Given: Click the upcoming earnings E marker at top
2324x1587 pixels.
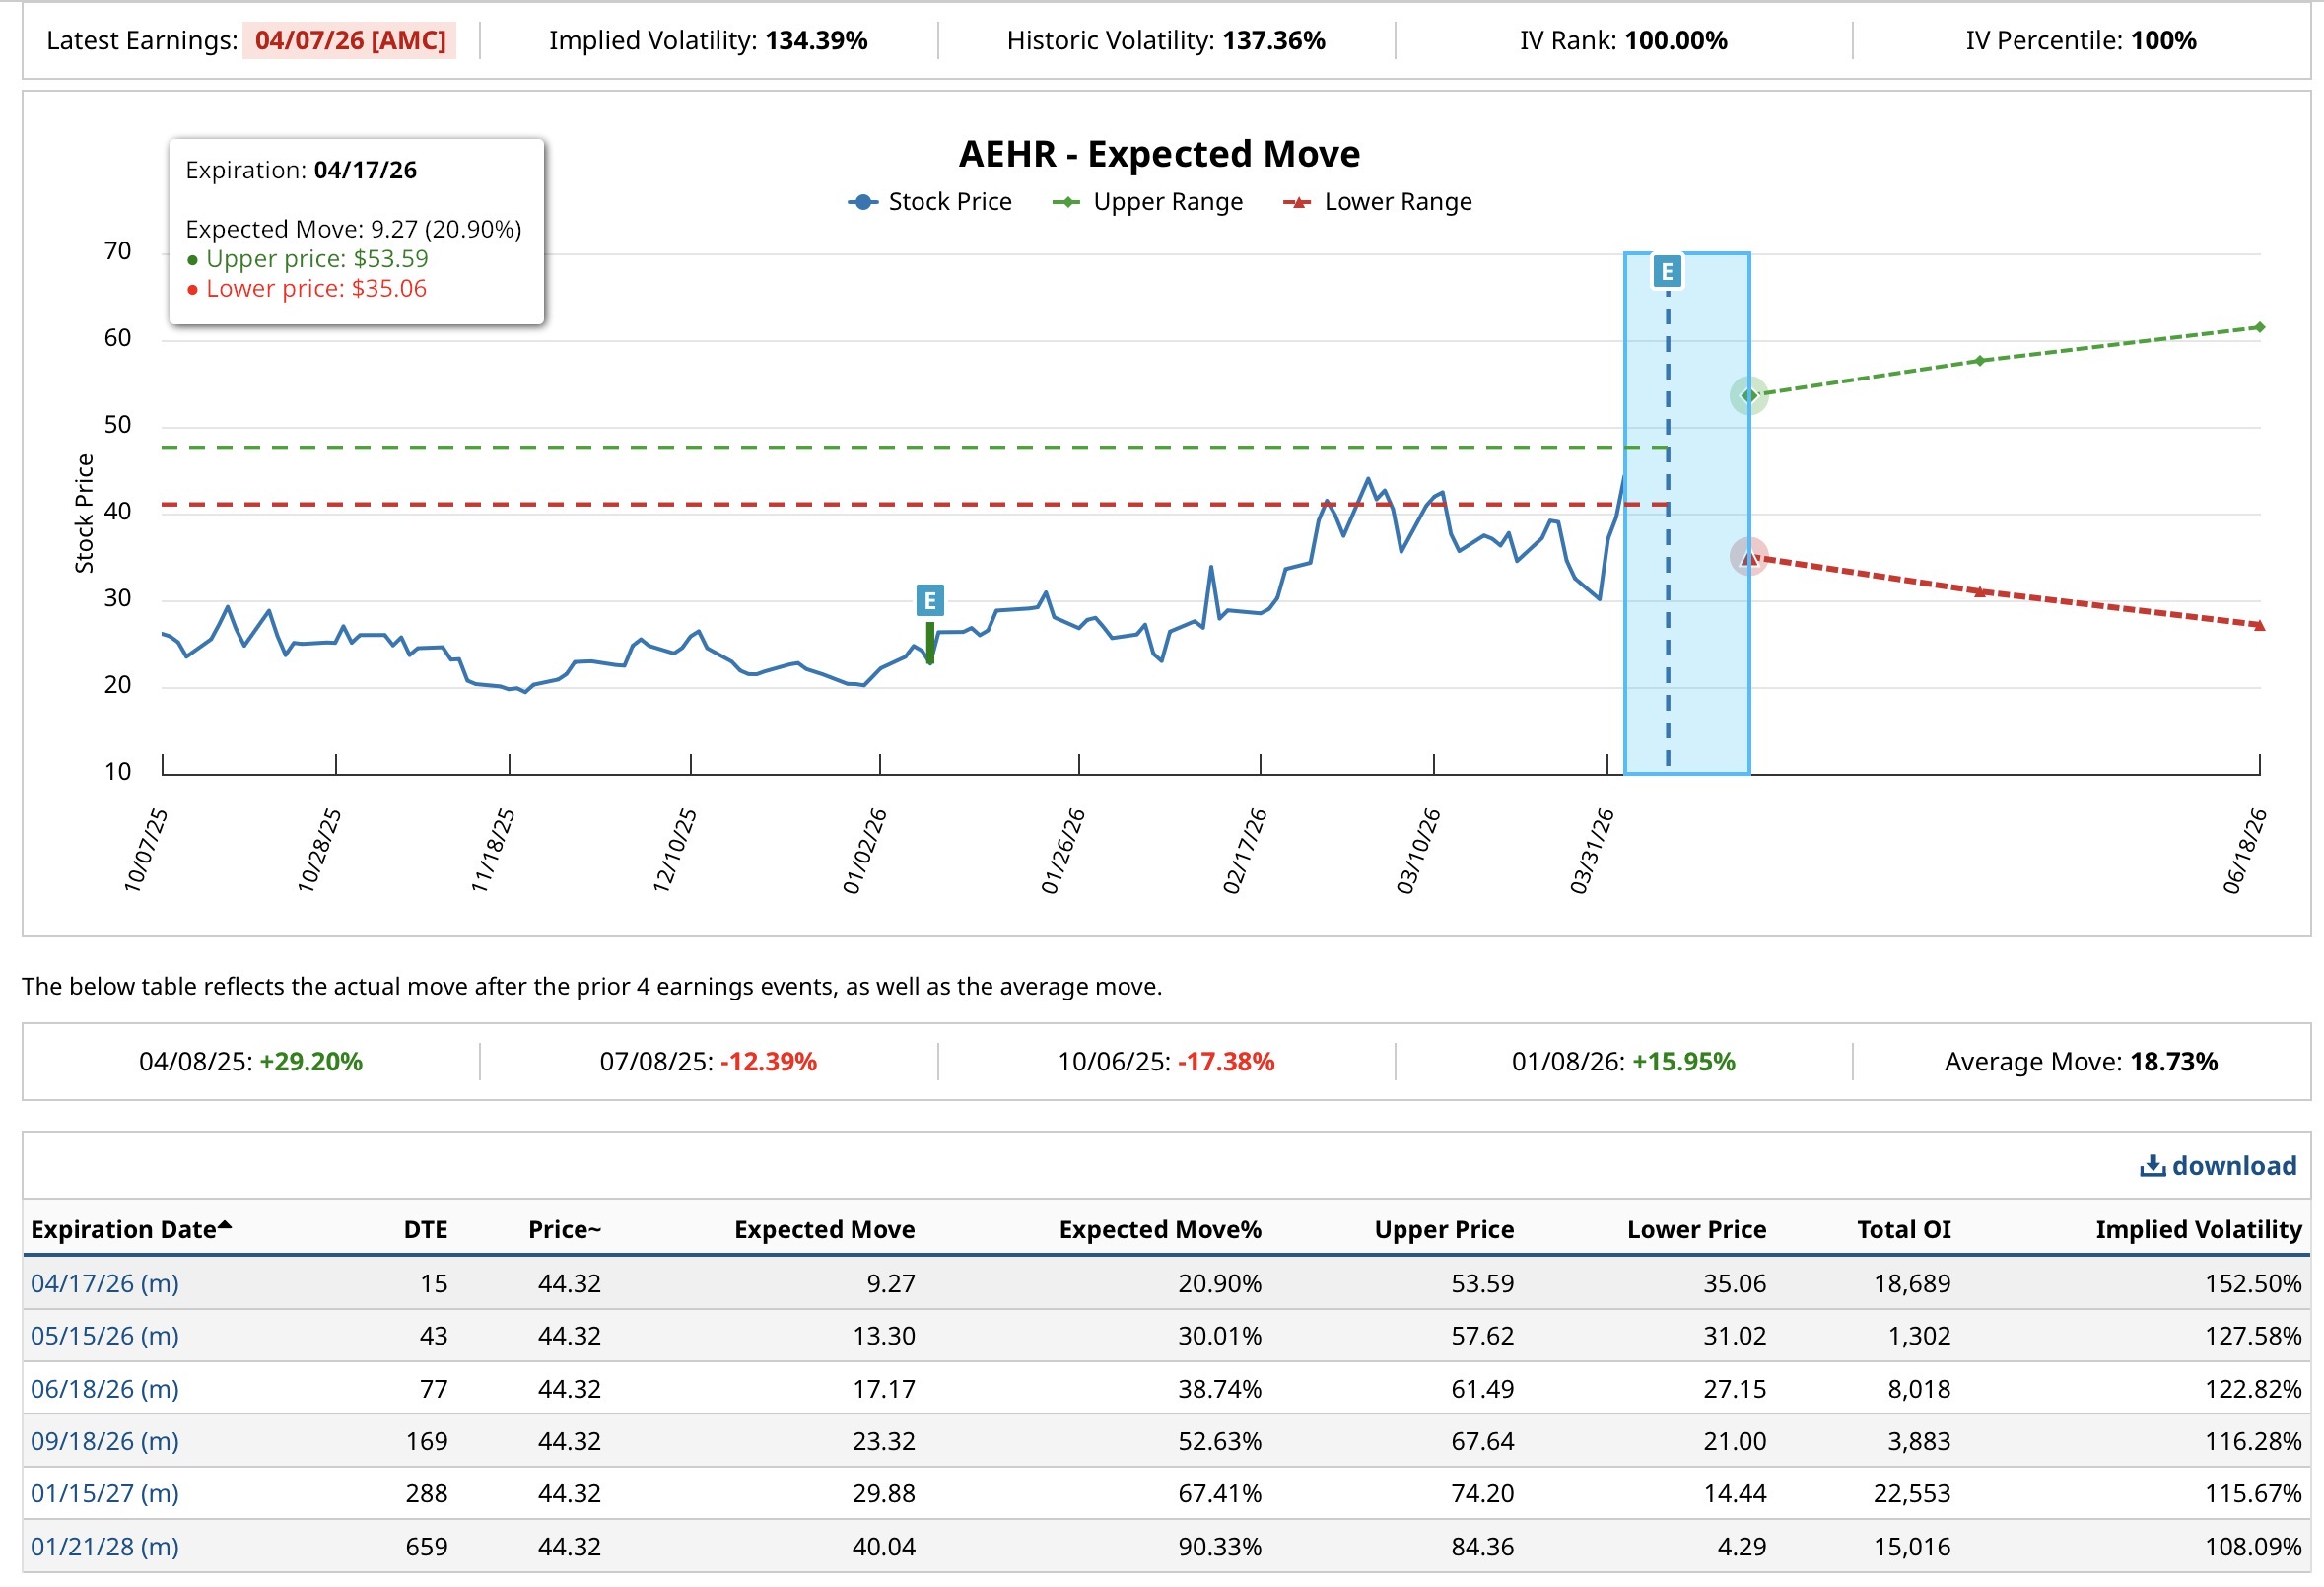Looking at the screenshot, I should click(x=1666, y=272).
